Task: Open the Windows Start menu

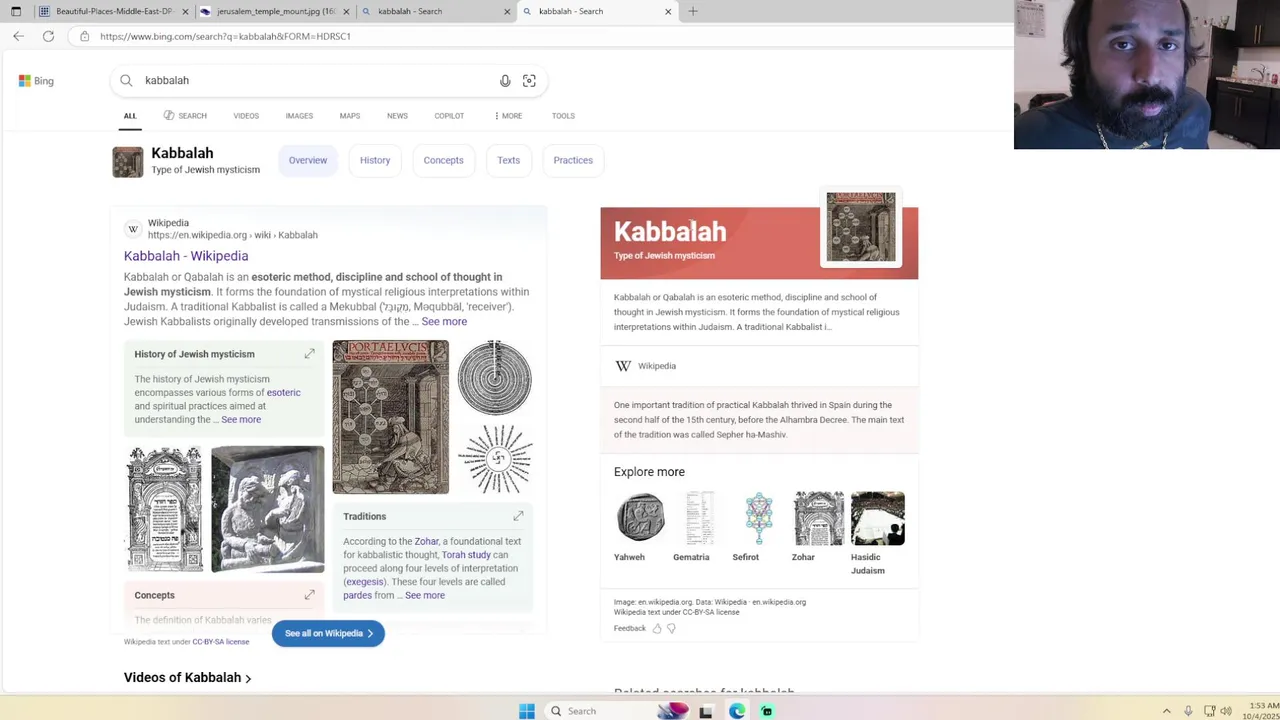Action: pos(527,711)
